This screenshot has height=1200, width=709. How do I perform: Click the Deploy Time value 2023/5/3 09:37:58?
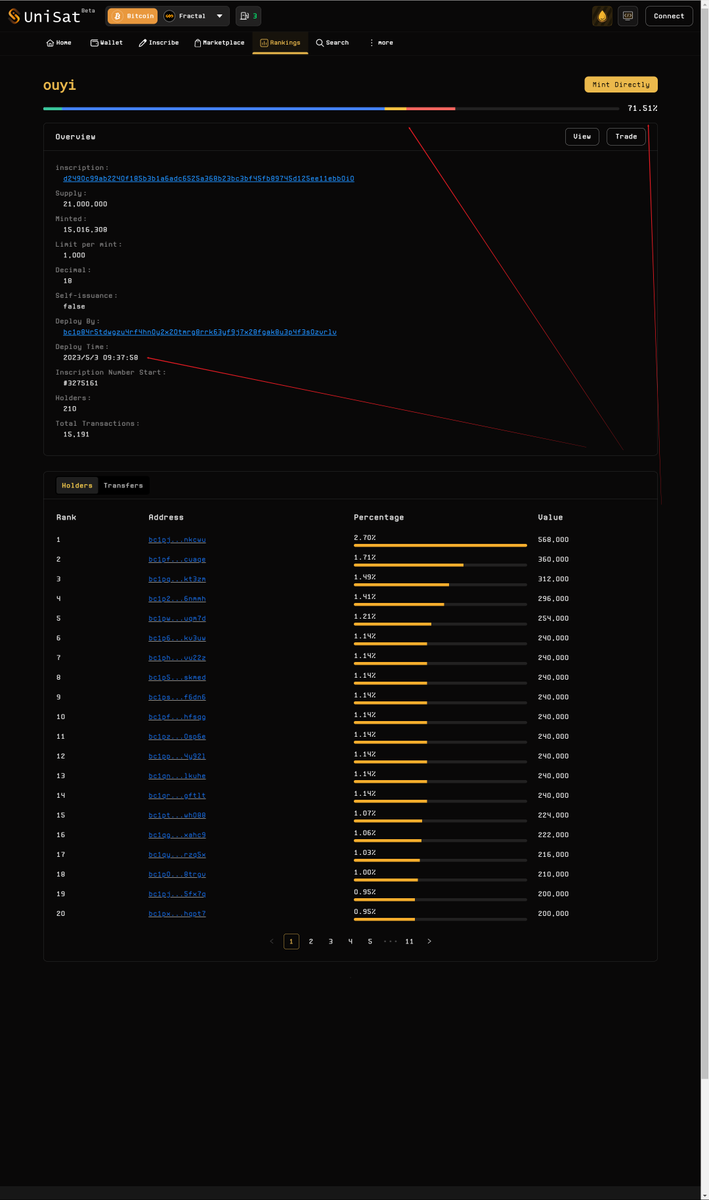100,357
